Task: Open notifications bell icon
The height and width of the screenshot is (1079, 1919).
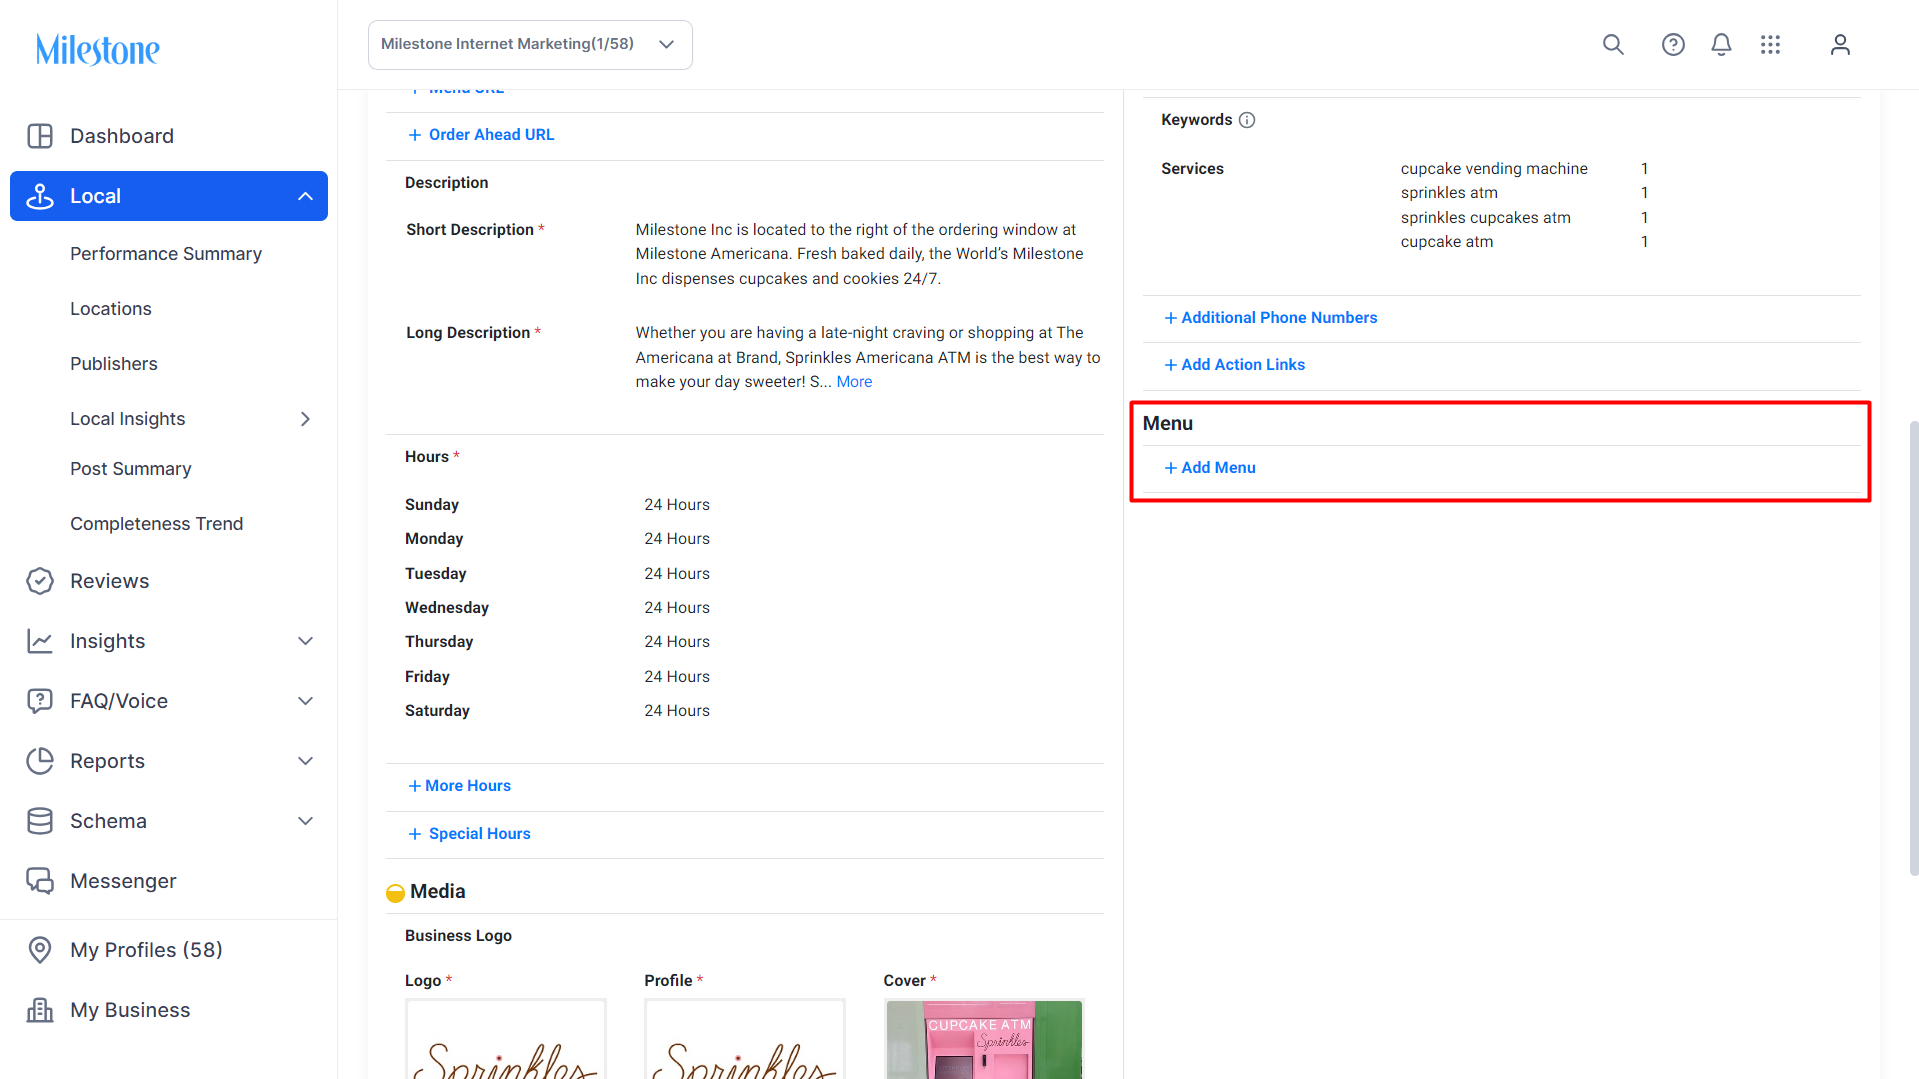Action: pyautogui.click(x=1721, y=44)
